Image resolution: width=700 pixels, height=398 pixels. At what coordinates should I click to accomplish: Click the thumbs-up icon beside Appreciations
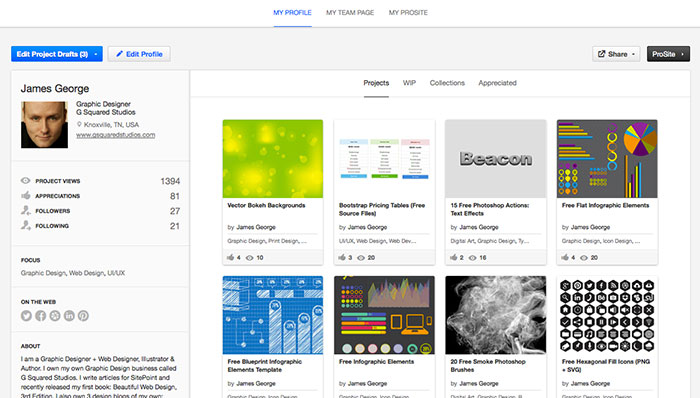[x=25, y=195]
